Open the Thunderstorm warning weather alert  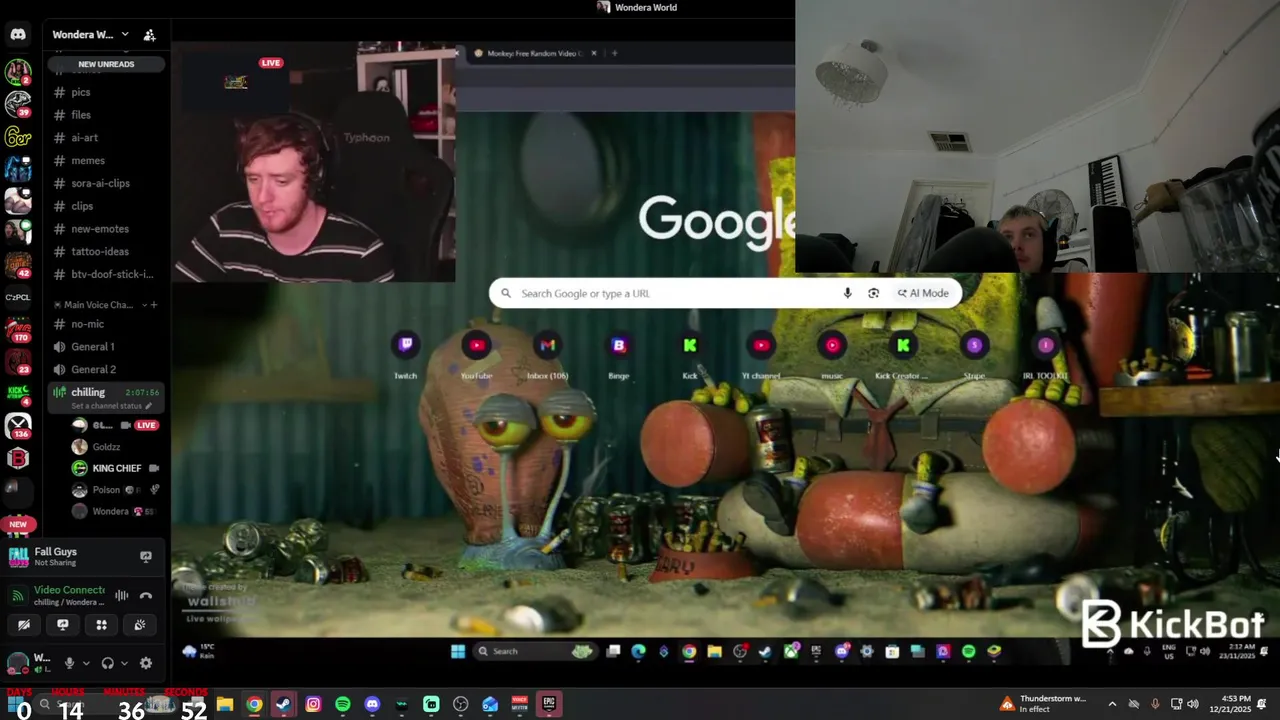pos(1043,704)
